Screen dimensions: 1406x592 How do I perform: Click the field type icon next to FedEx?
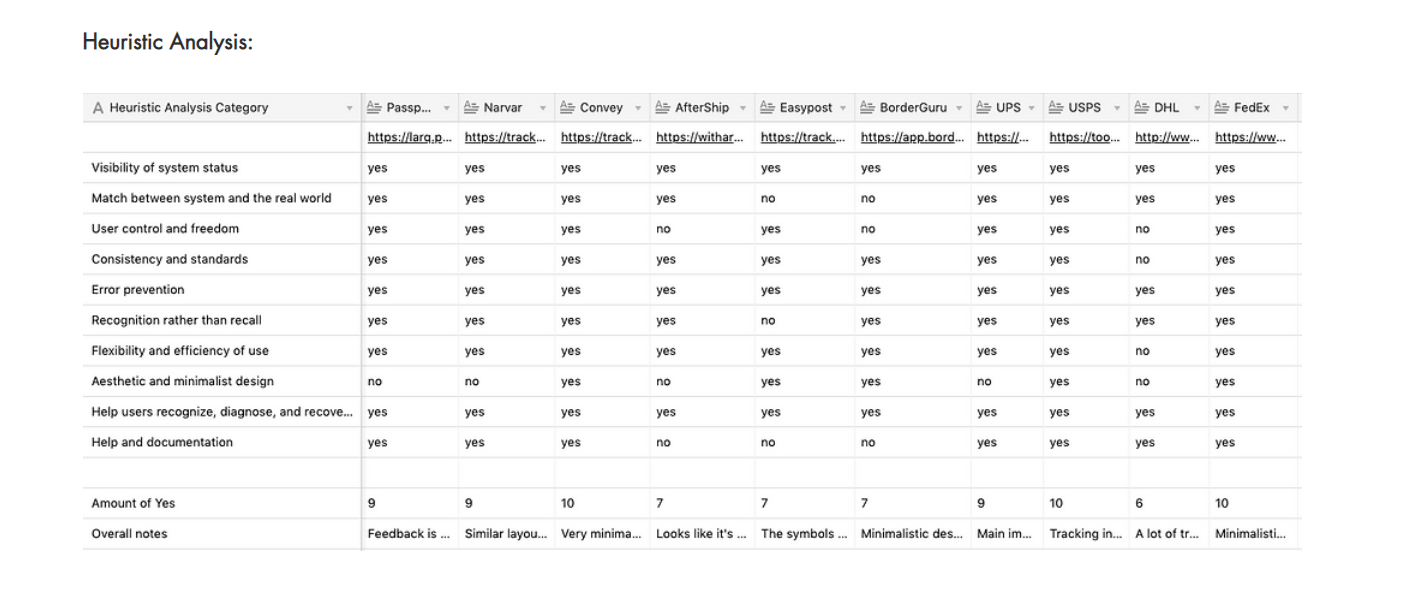point(1222,108)
